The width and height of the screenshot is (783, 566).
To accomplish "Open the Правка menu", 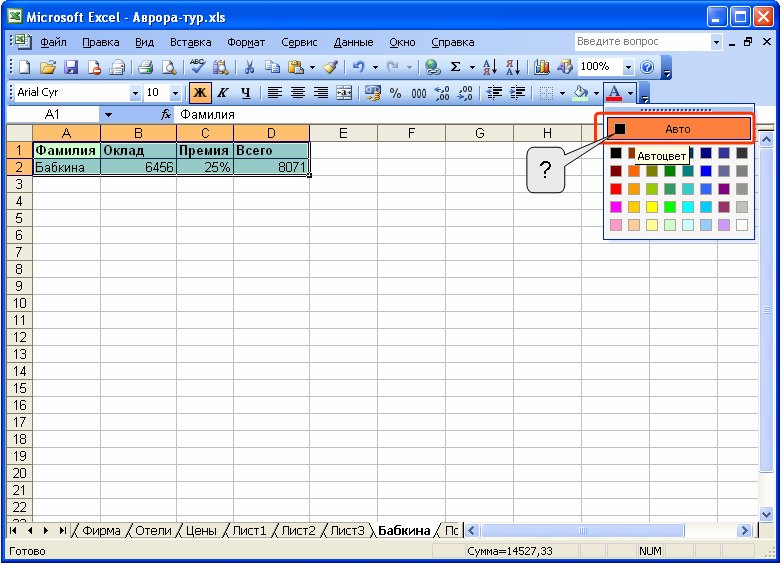I will point(100,42).
